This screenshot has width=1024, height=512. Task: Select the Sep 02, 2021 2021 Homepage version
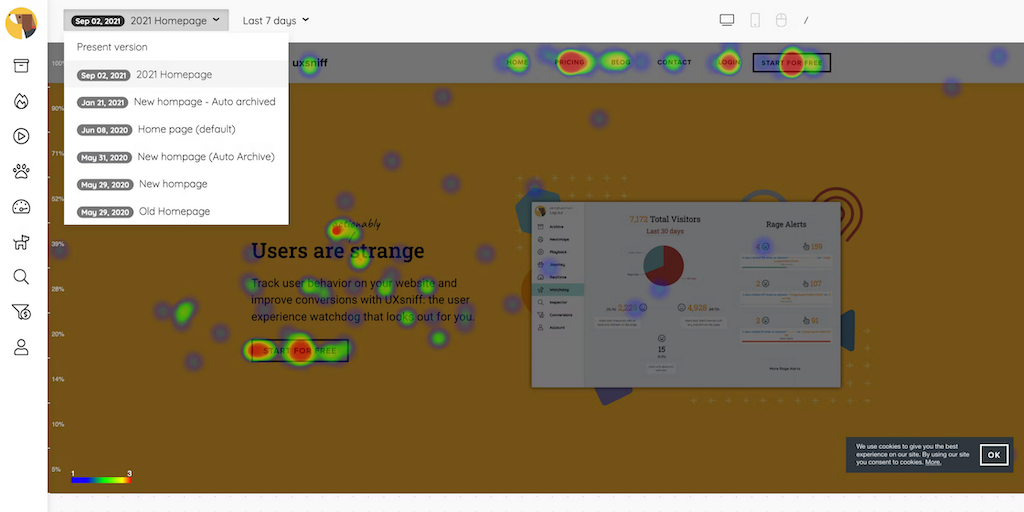click(x=176, y=74)
